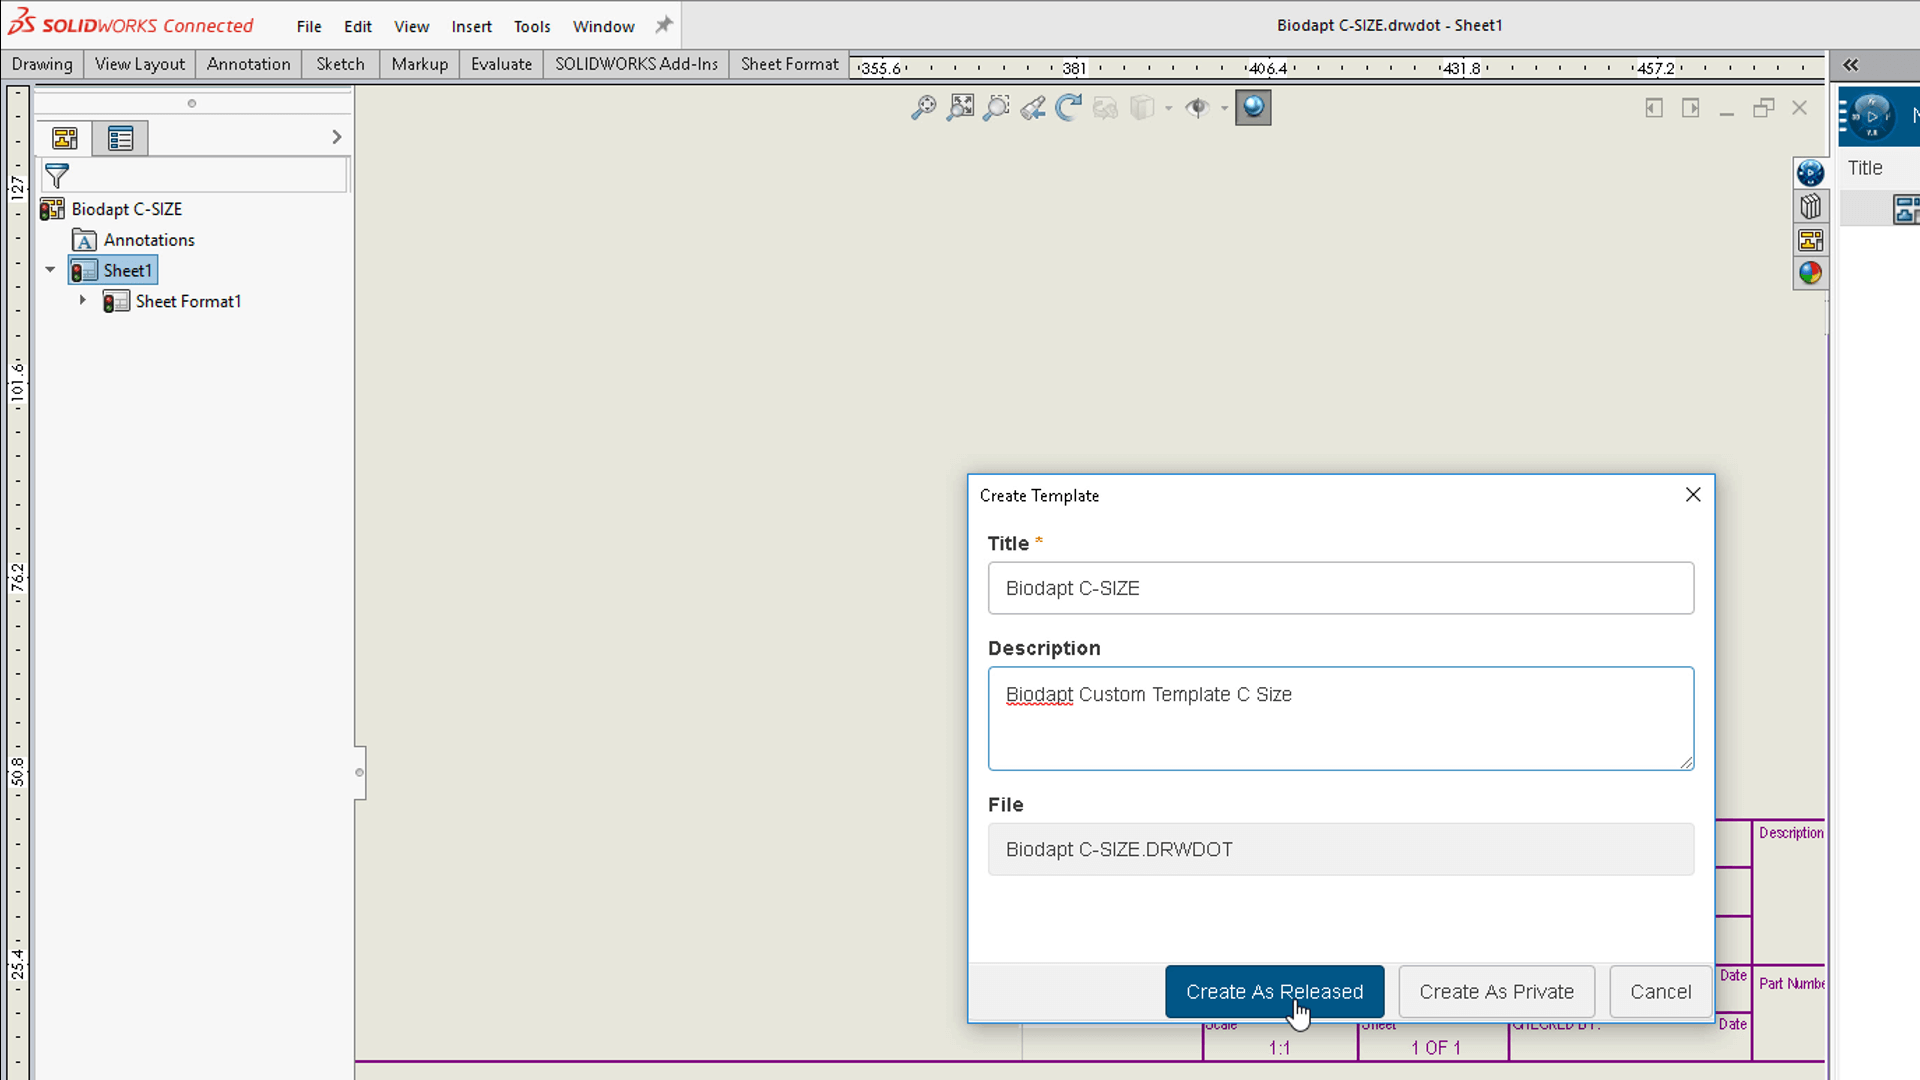Switch to SOLIDWORKS Add-Ins tab

(636, 64)
